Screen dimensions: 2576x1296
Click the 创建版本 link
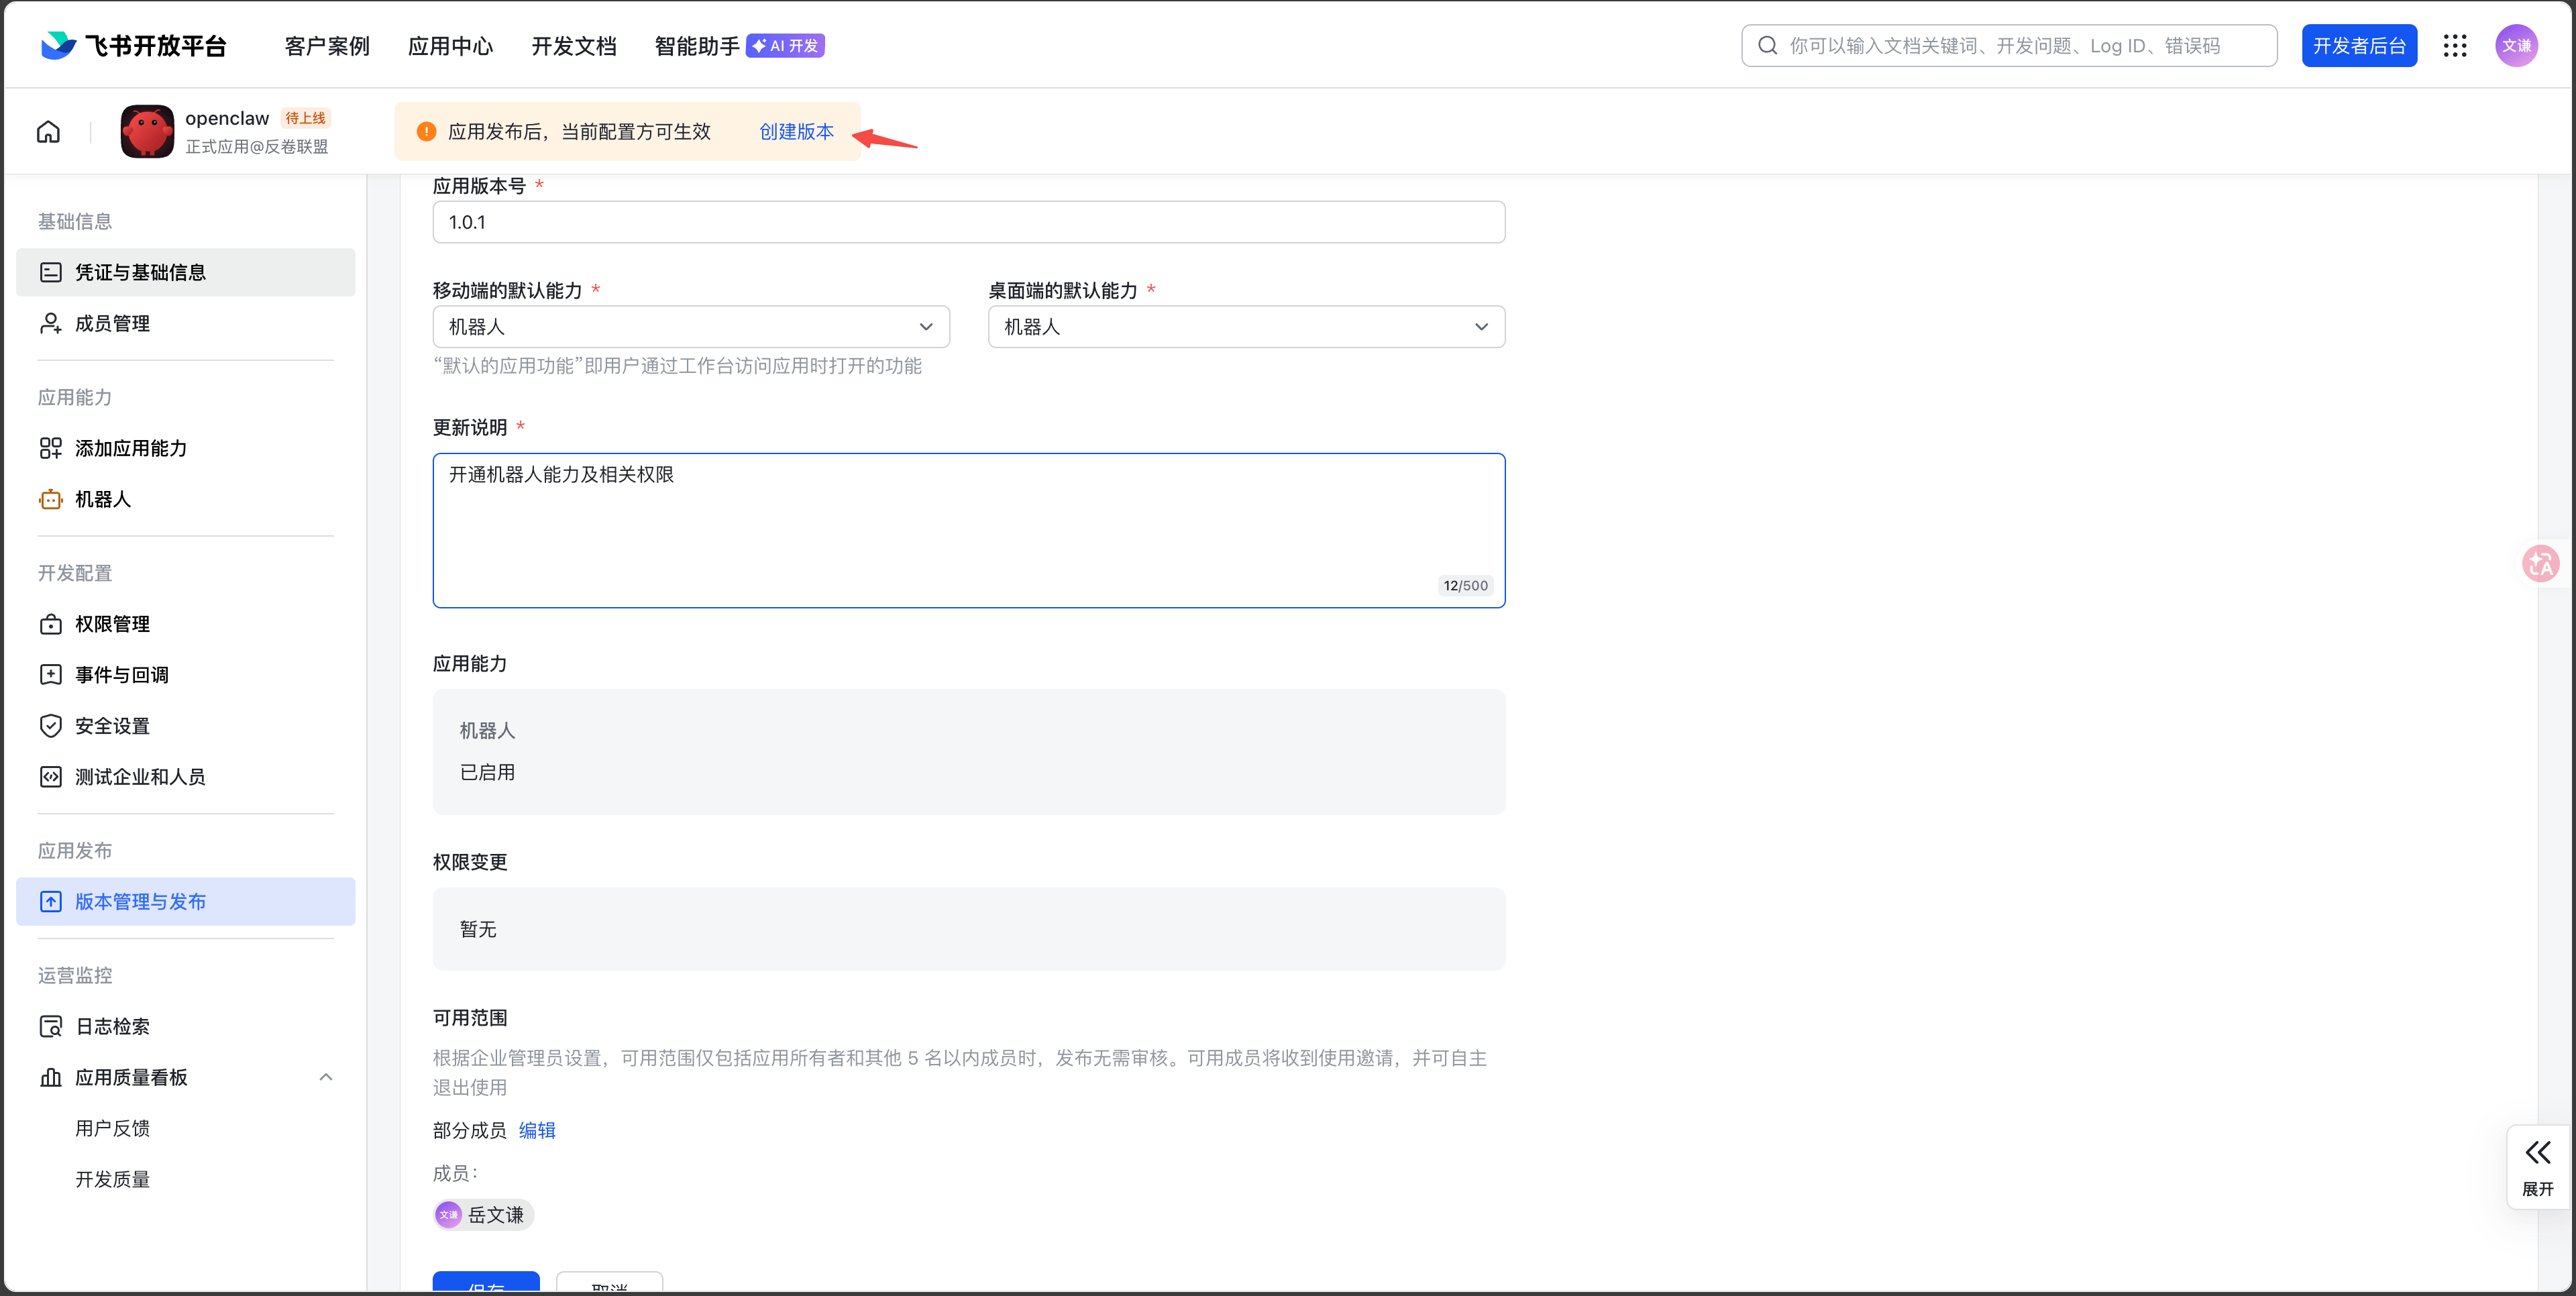796,131
